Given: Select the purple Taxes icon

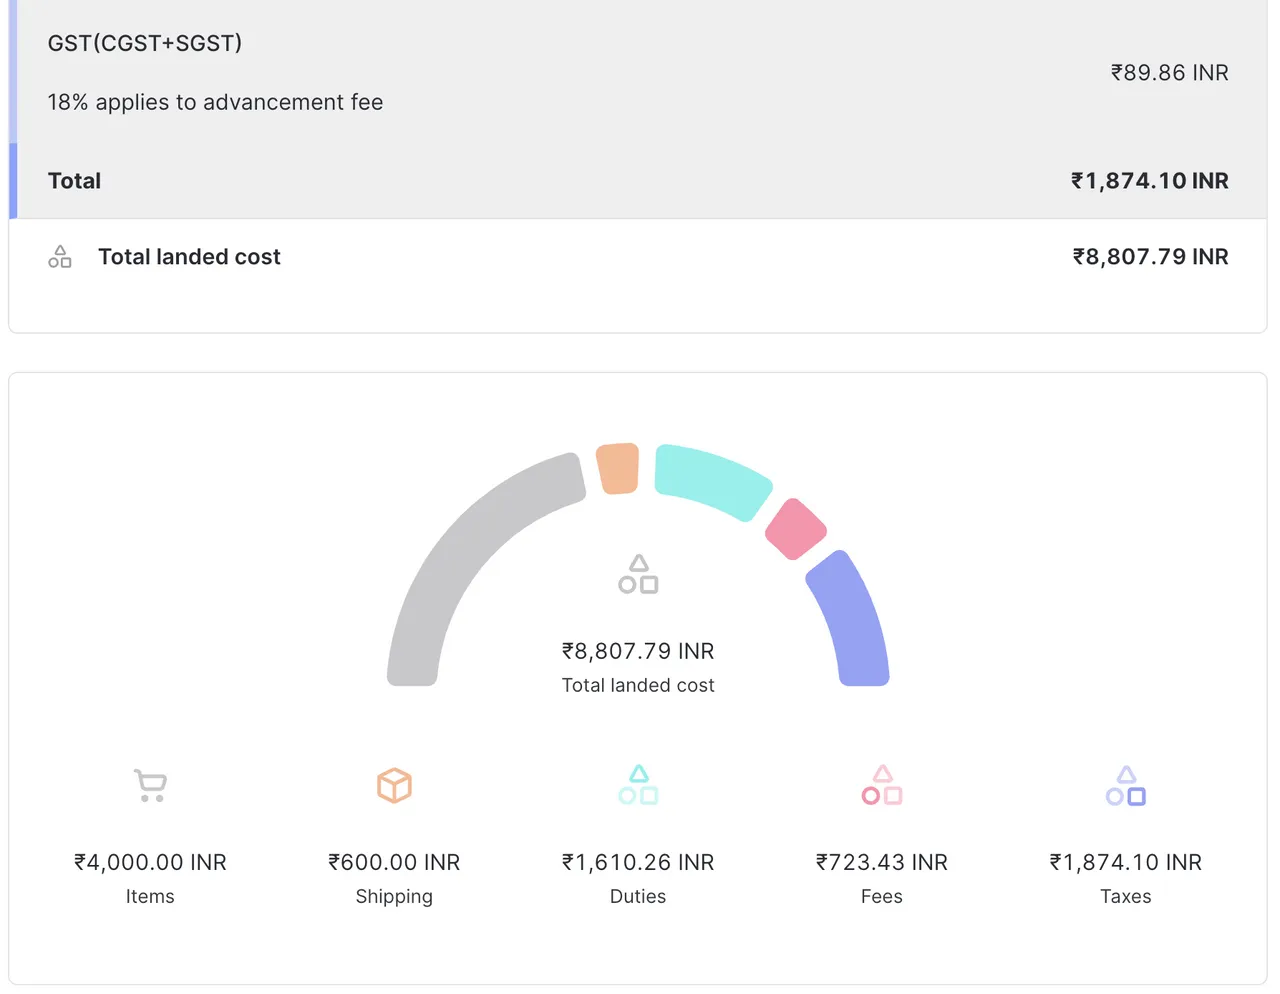Looking at the screenshot, I should [1125, 785].
